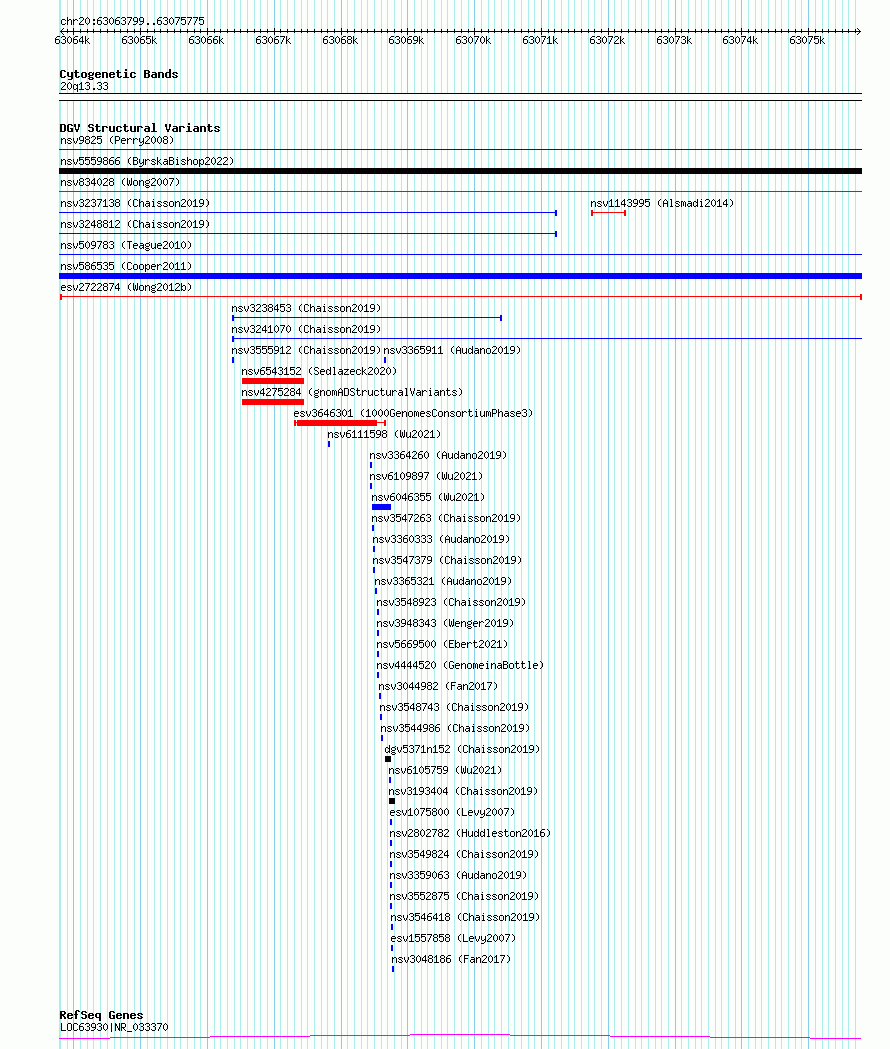Select the 20q13.33 band label
The image size is (890, 1049).
pyautogui.click(x=84, y=86)
